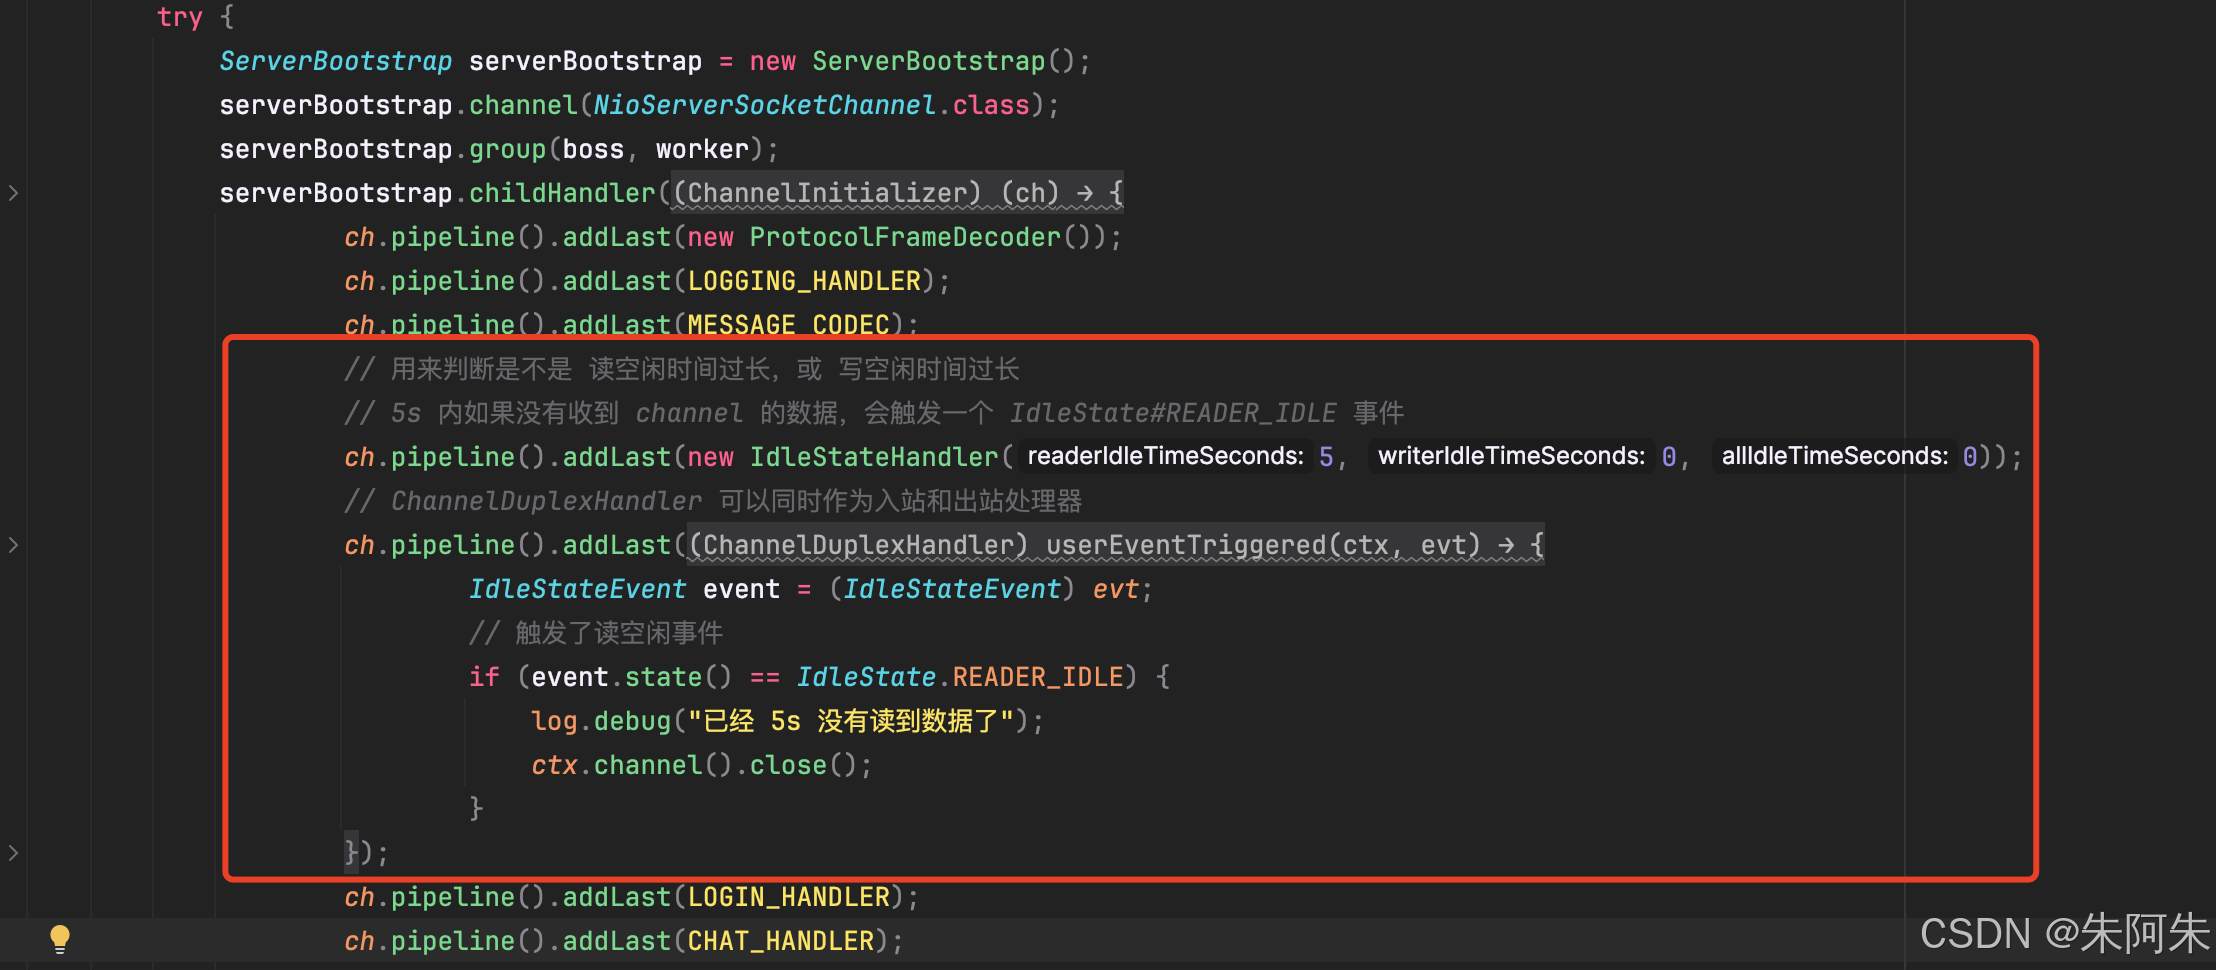Viewport: 2216px width, 970px height.
Task: Click the folded '(ChannelInitializer) (ch) -> {' region
Action: [x=898, y=192]
